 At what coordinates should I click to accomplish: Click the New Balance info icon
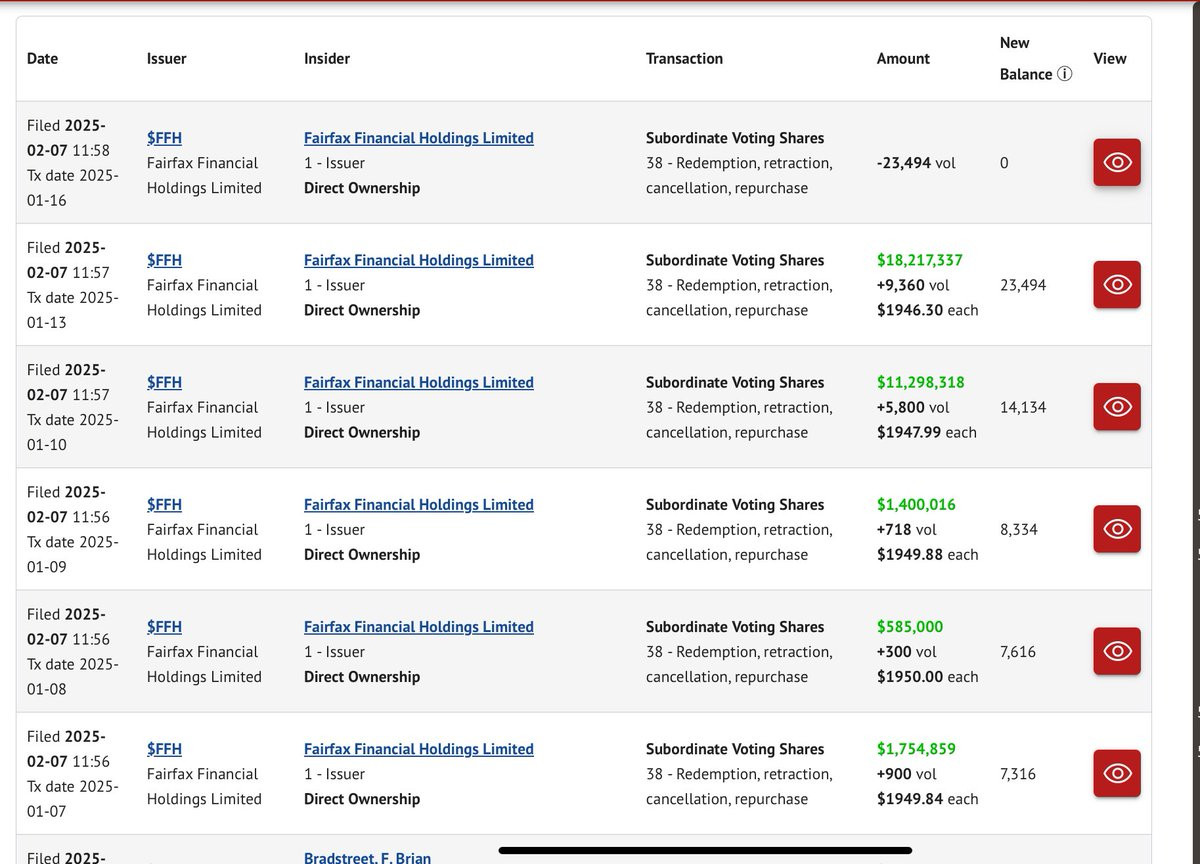click(x=1065, y=74)
